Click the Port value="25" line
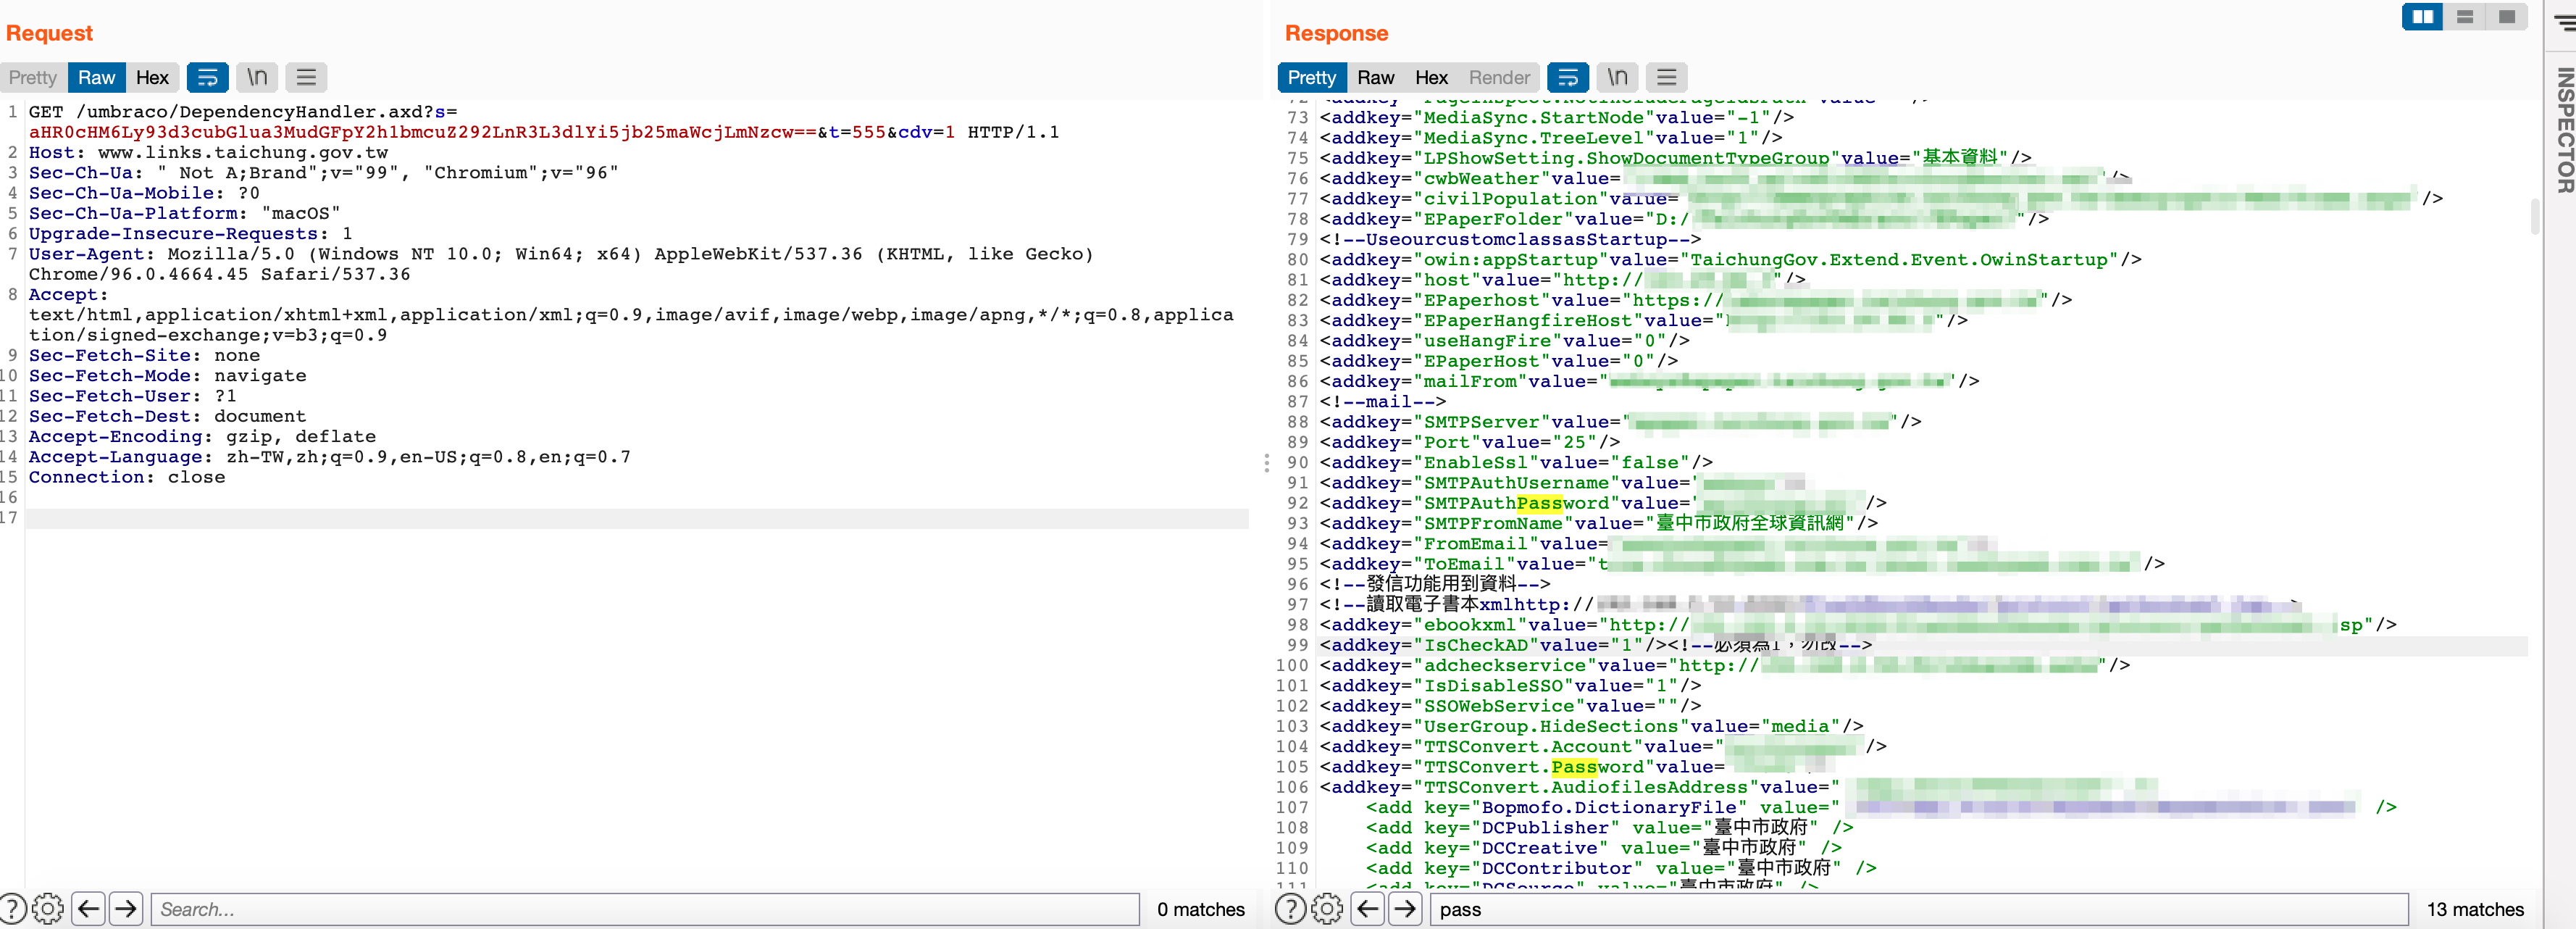Viewport: 2576px width, 929px height. point(1470,442)
